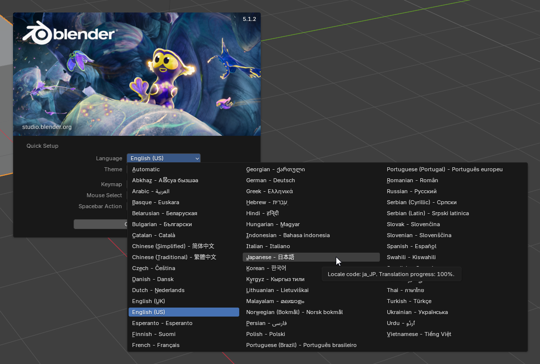Select Indonesian - Bahasa indonesia
The height and width of the screenshot is (364, 540).
click(311, 235)
